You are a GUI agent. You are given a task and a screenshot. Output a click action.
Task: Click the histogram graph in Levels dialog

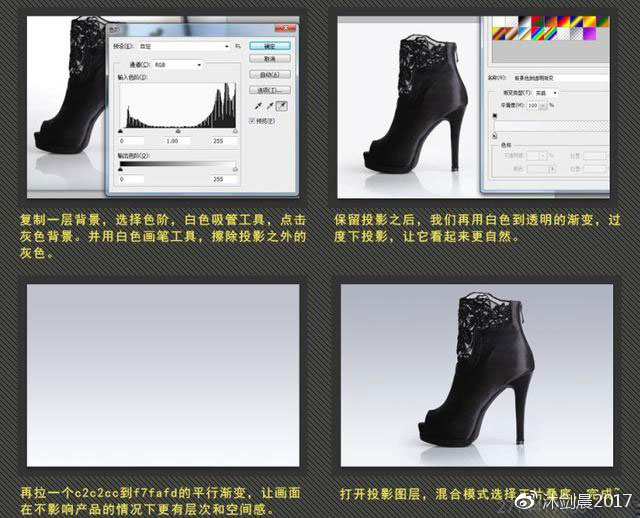point(178,106)
